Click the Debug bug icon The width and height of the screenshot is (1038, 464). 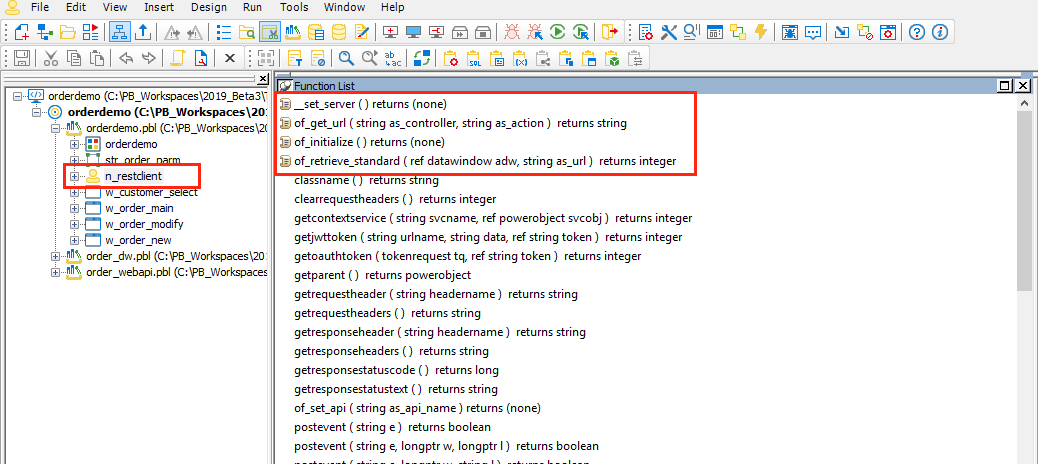pos(512,31)
